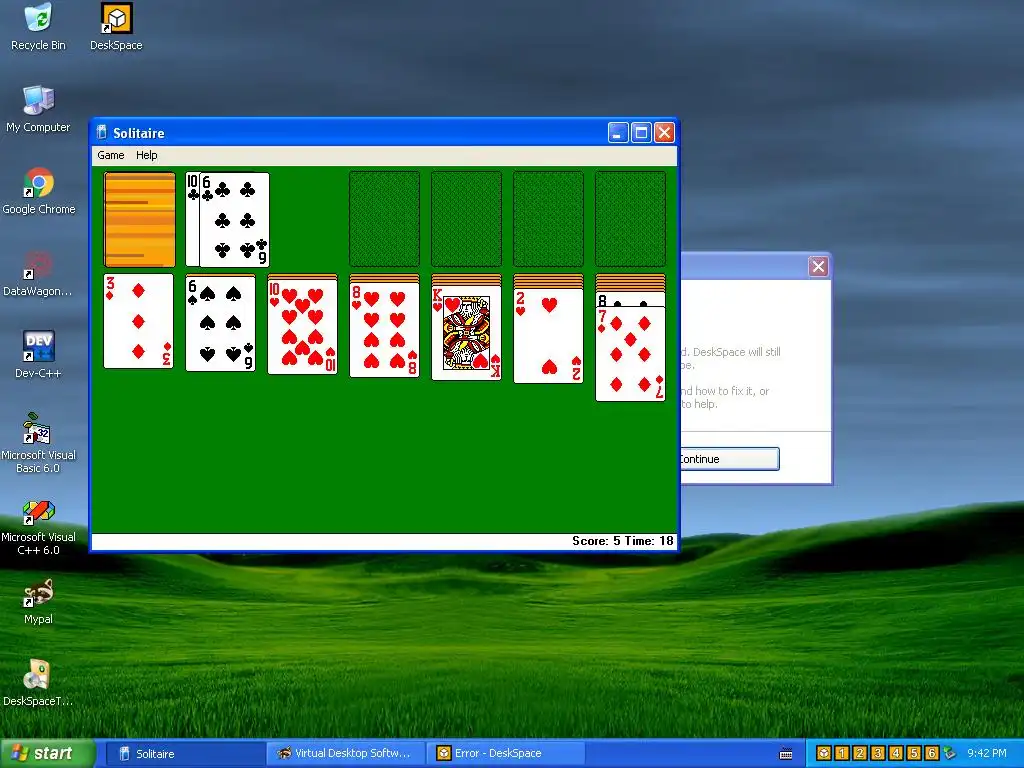Switch to desktop 5 tray icon

coord(914,753)
